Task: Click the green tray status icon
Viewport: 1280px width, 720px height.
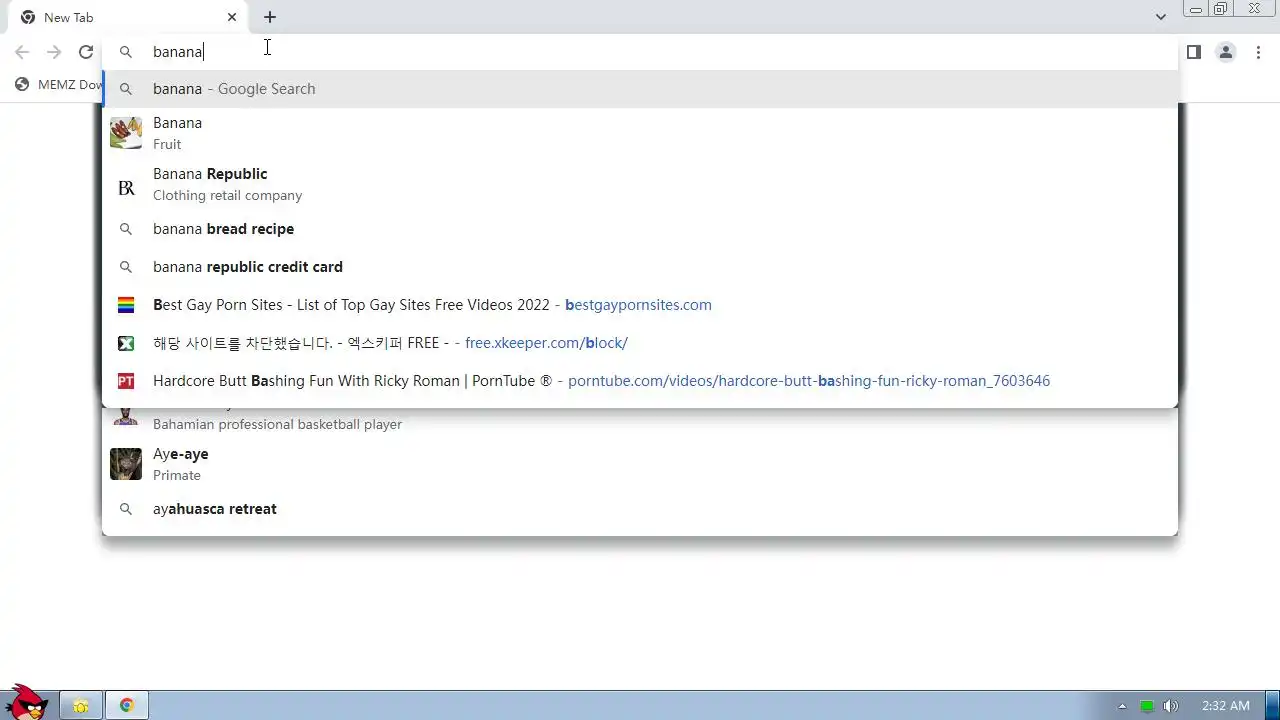Action: pyautogui.click(x=1147, y=706)
